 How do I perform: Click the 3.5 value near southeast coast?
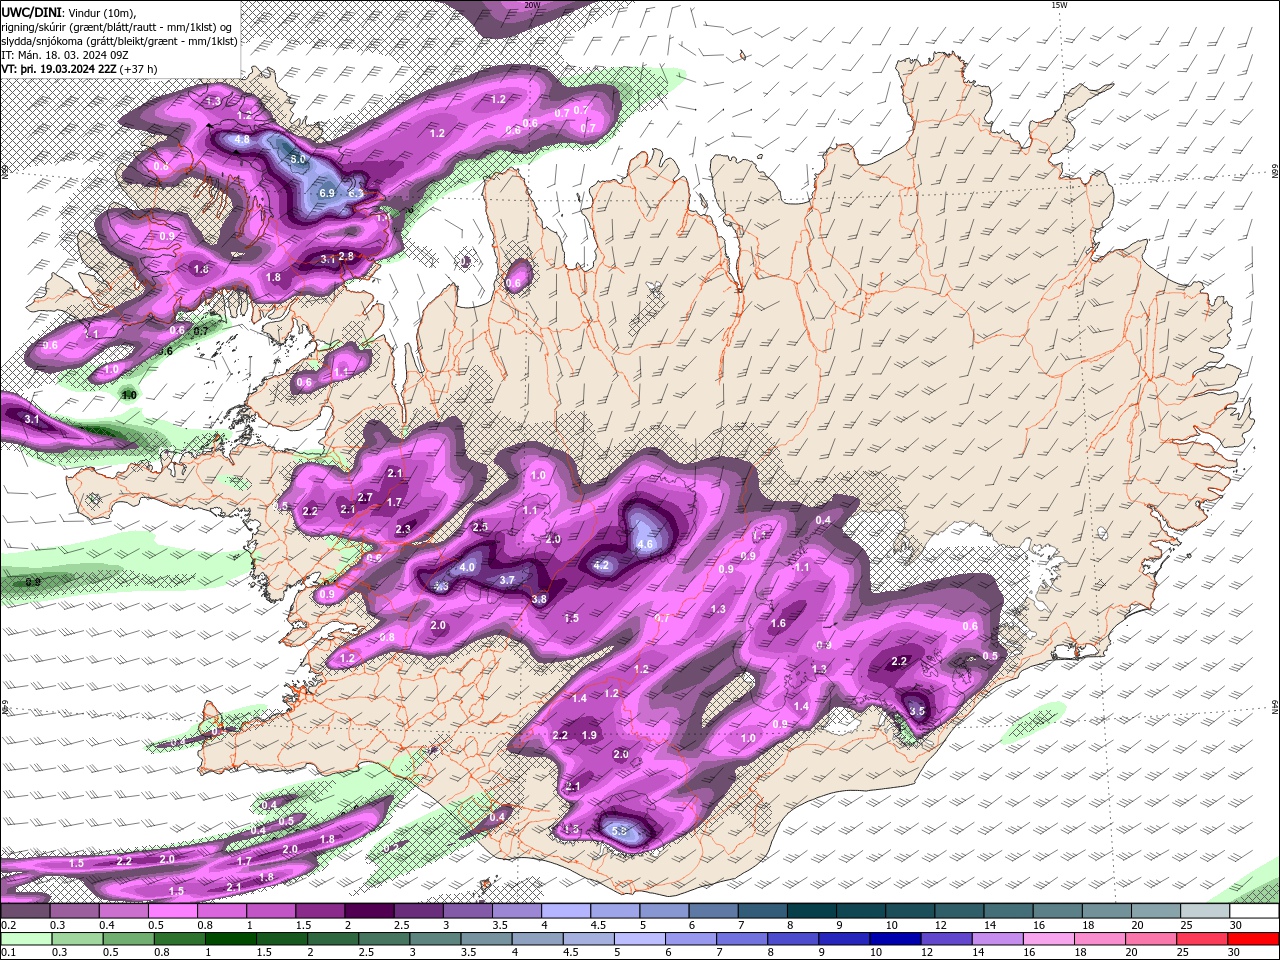click(918, 711)
